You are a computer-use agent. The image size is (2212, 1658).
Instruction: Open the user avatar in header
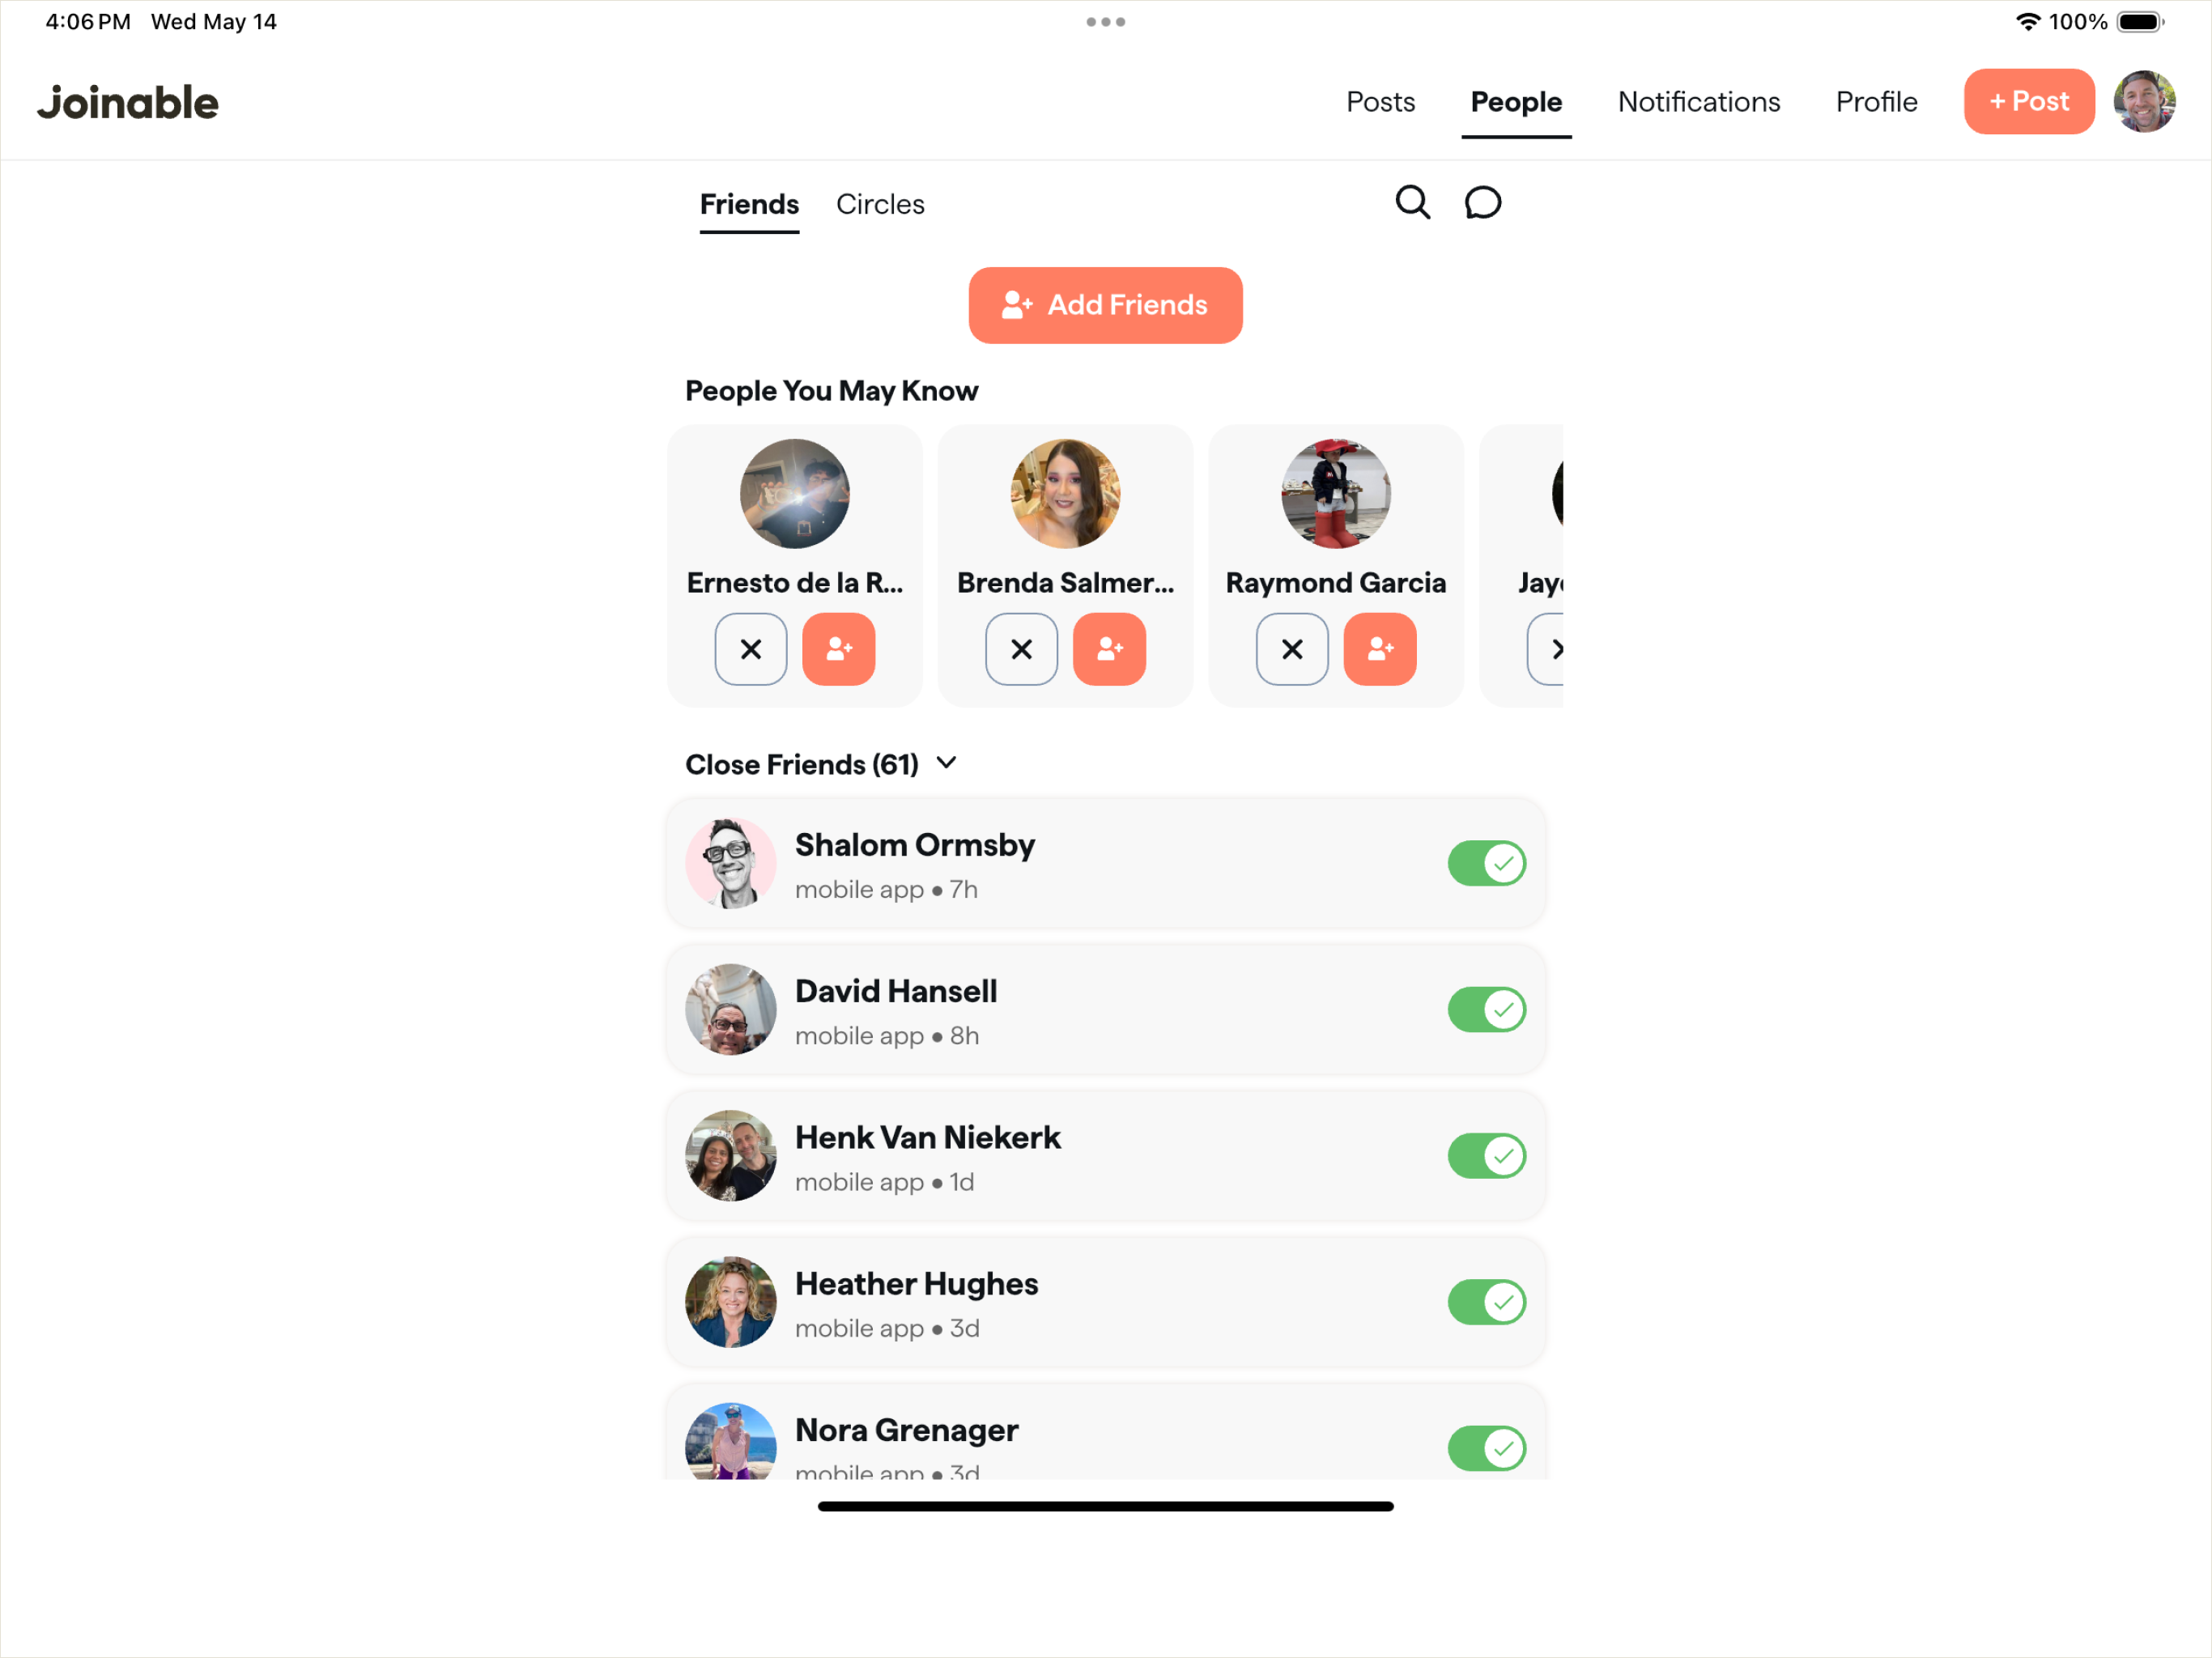[2144, 101]
